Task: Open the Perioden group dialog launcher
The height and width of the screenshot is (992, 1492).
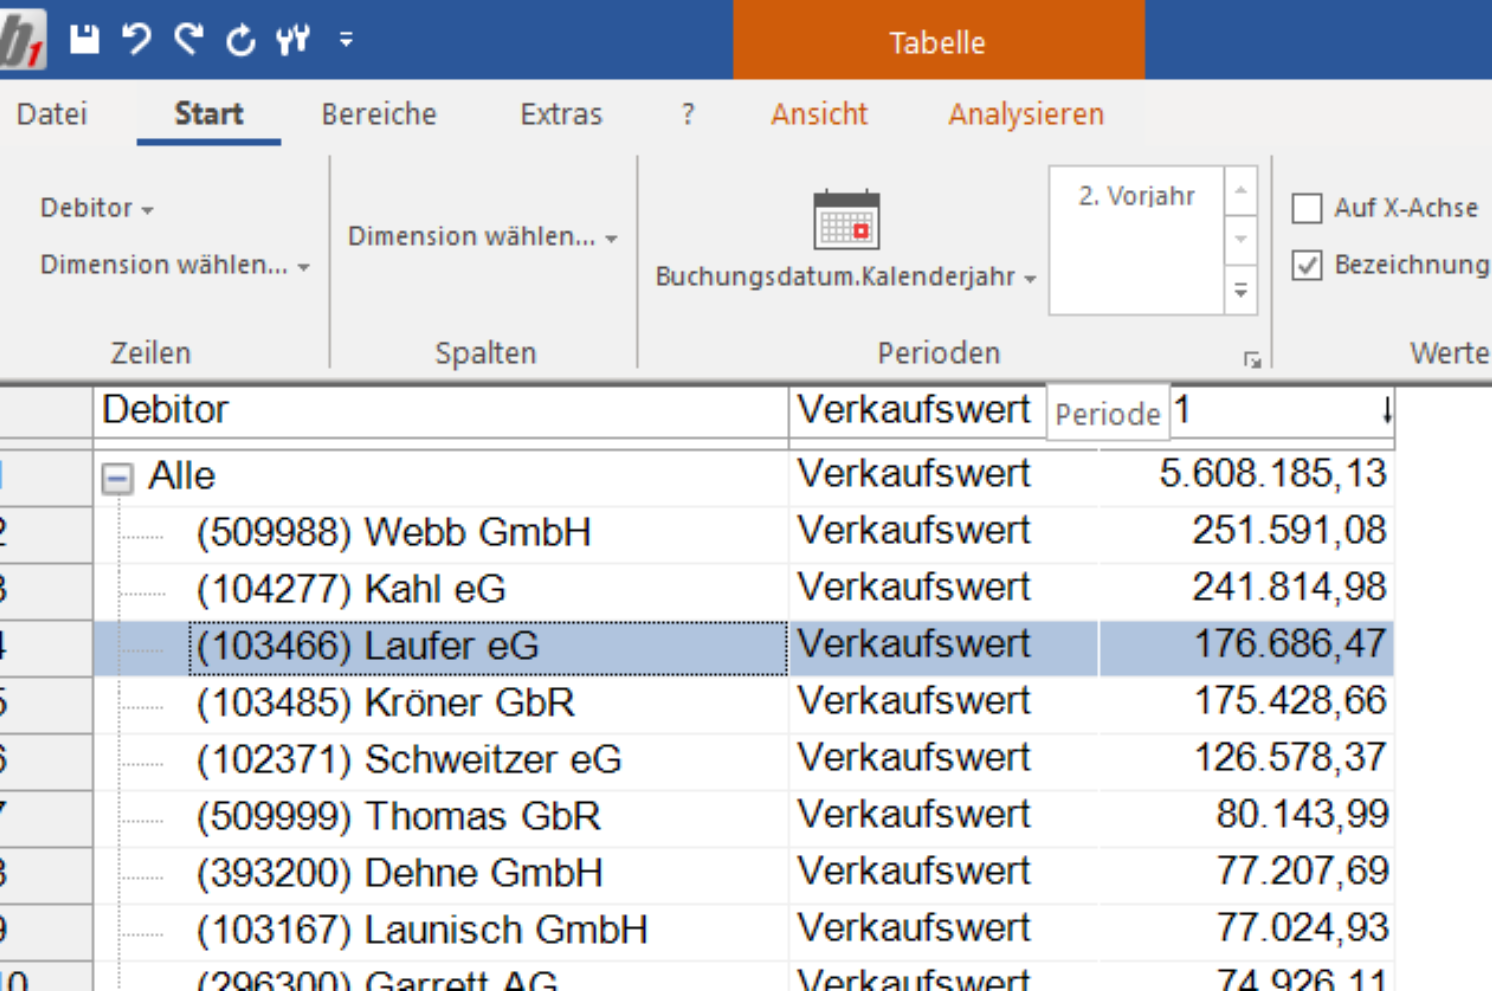Action: [1252, 360]
